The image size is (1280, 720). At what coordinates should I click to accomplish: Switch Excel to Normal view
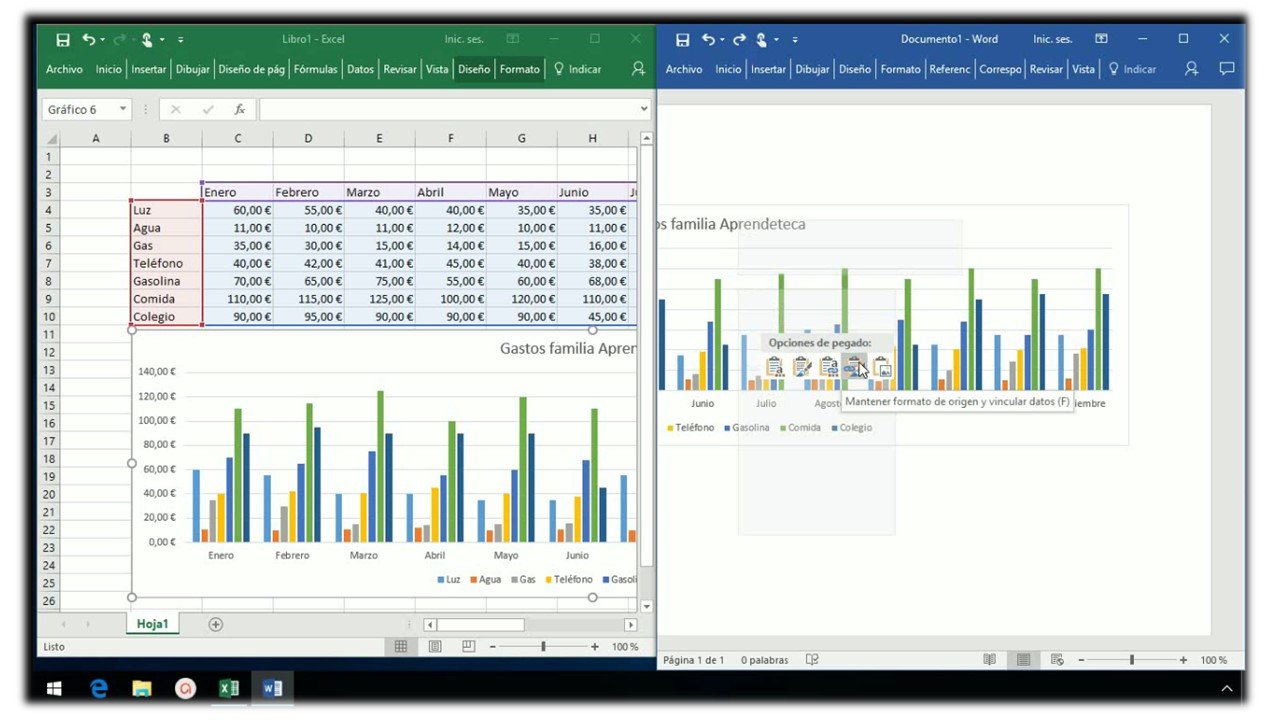[x=401, y=647]
